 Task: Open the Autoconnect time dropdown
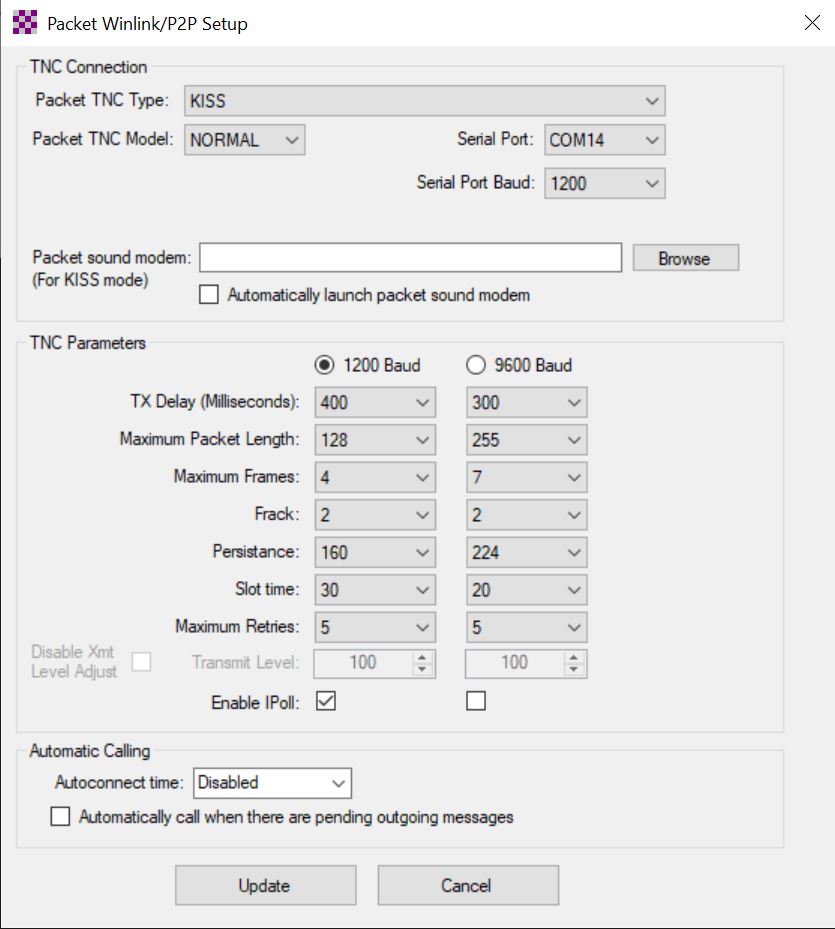pyautogui.click(x=272, y=782)
